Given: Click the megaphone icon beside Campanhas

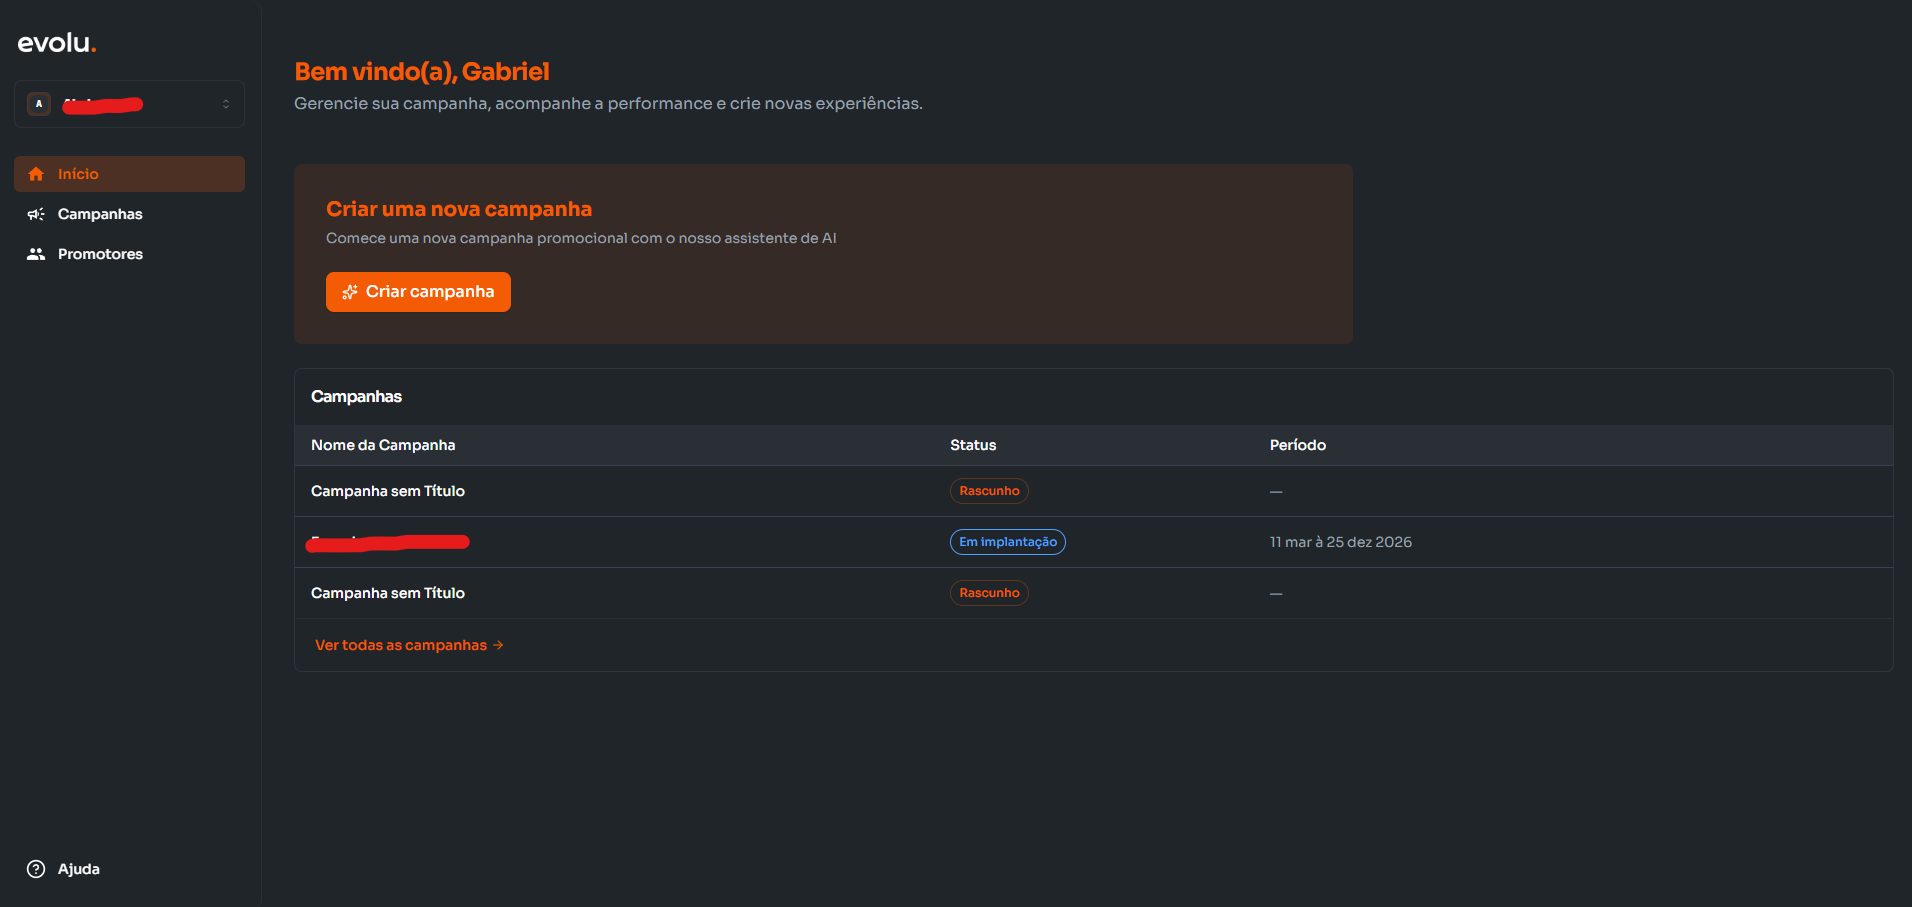Looking at the screenshot, I should tap(36, 214).
